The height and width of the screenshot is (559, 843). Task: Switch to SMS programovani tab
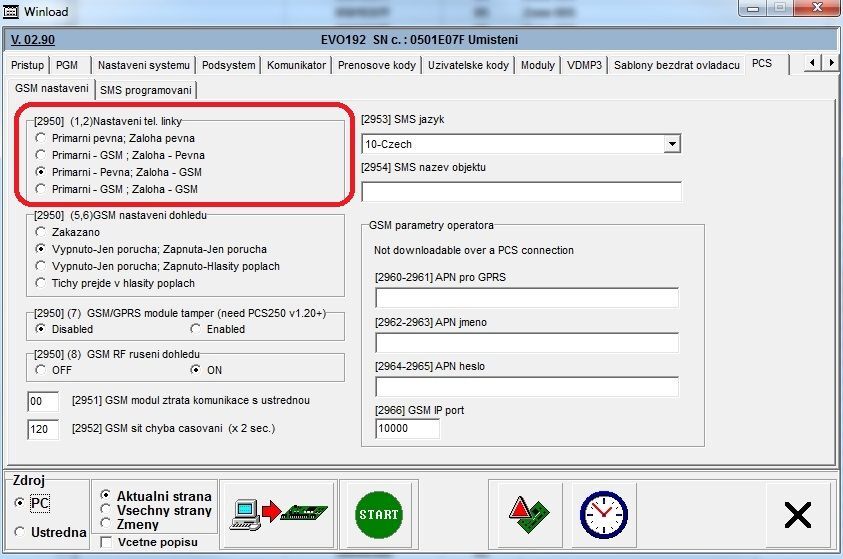[x=146, y=90]
